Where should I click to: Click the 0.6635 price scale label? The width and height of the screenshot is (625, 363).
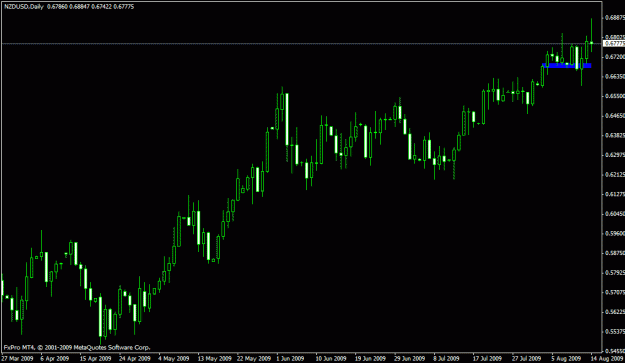coord(615,76)
